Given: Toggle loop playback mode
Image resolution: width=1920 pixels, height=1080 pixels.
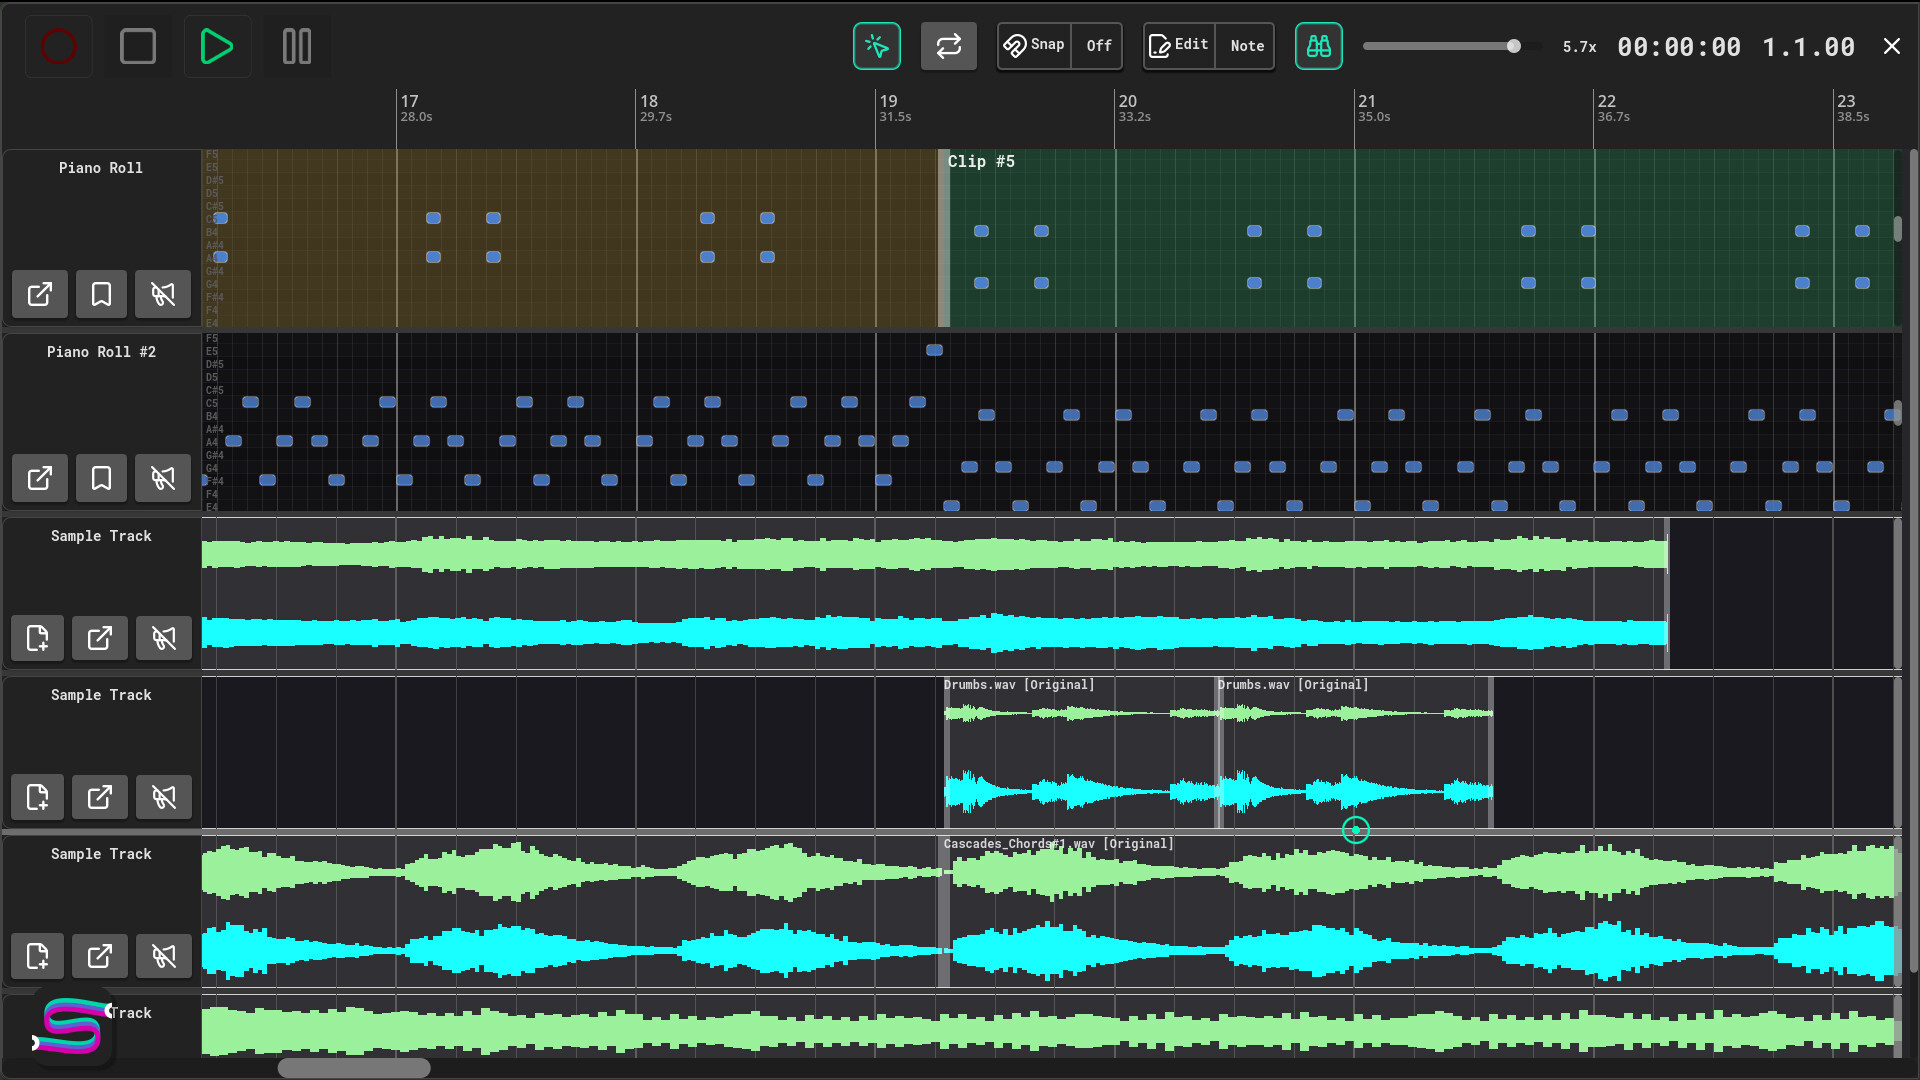Looking at the screenshot, I should (948, 46).
